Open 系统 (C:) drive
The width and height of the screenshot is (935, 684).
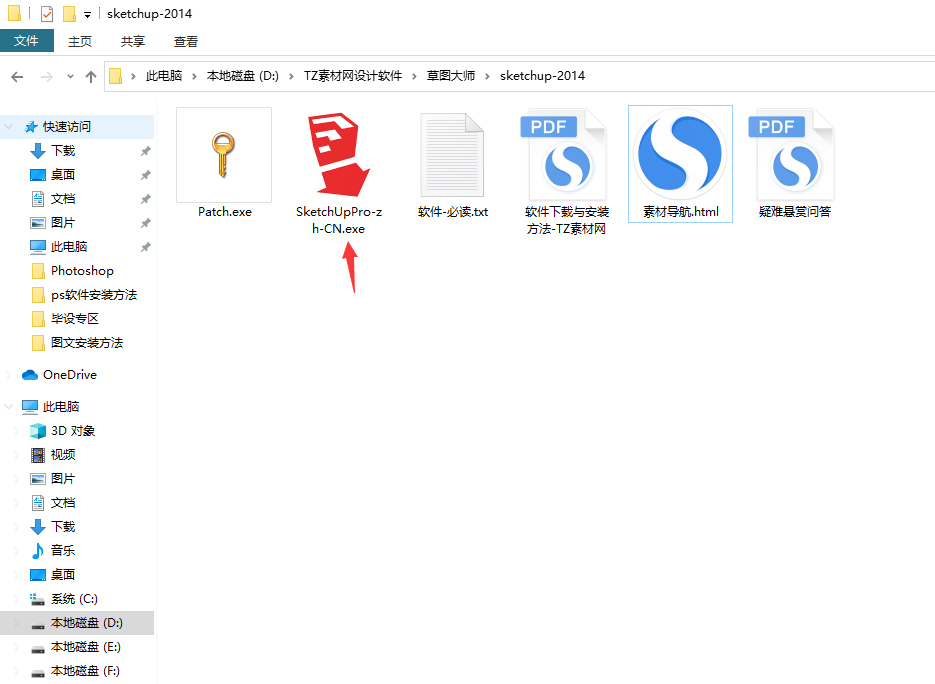pyautogui.click(x=74, y=599)
